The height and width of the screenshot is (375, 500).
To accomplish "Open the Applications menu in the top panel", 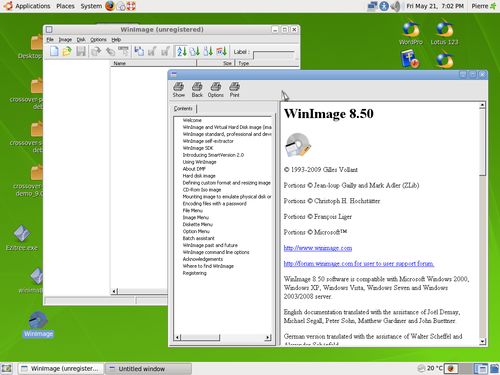I will coord(32,6).
